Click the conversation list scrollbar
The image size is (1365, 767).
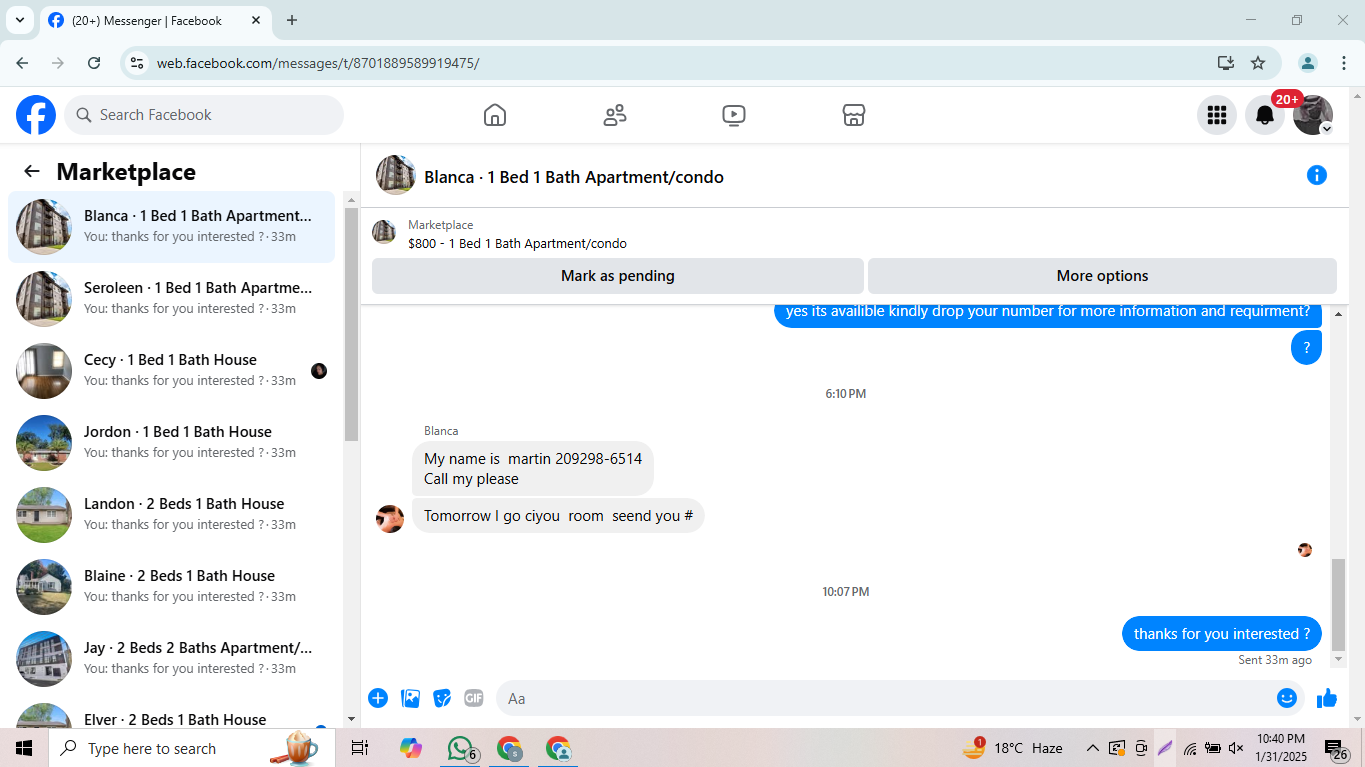(x=351, y=324)
